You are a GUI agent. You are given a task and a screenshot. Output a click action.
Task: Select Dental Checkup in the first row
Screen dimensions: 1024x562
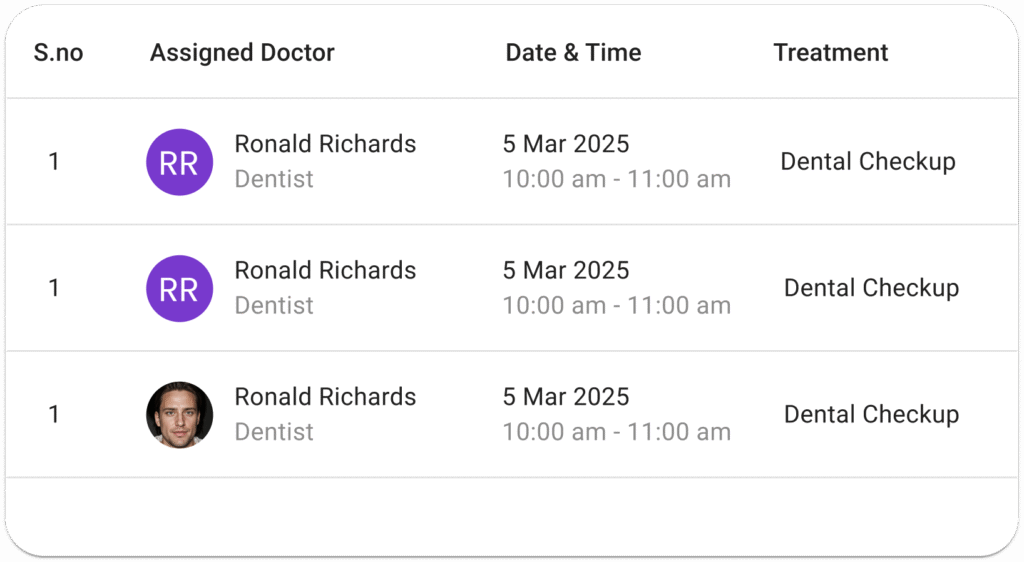point(868,161)
